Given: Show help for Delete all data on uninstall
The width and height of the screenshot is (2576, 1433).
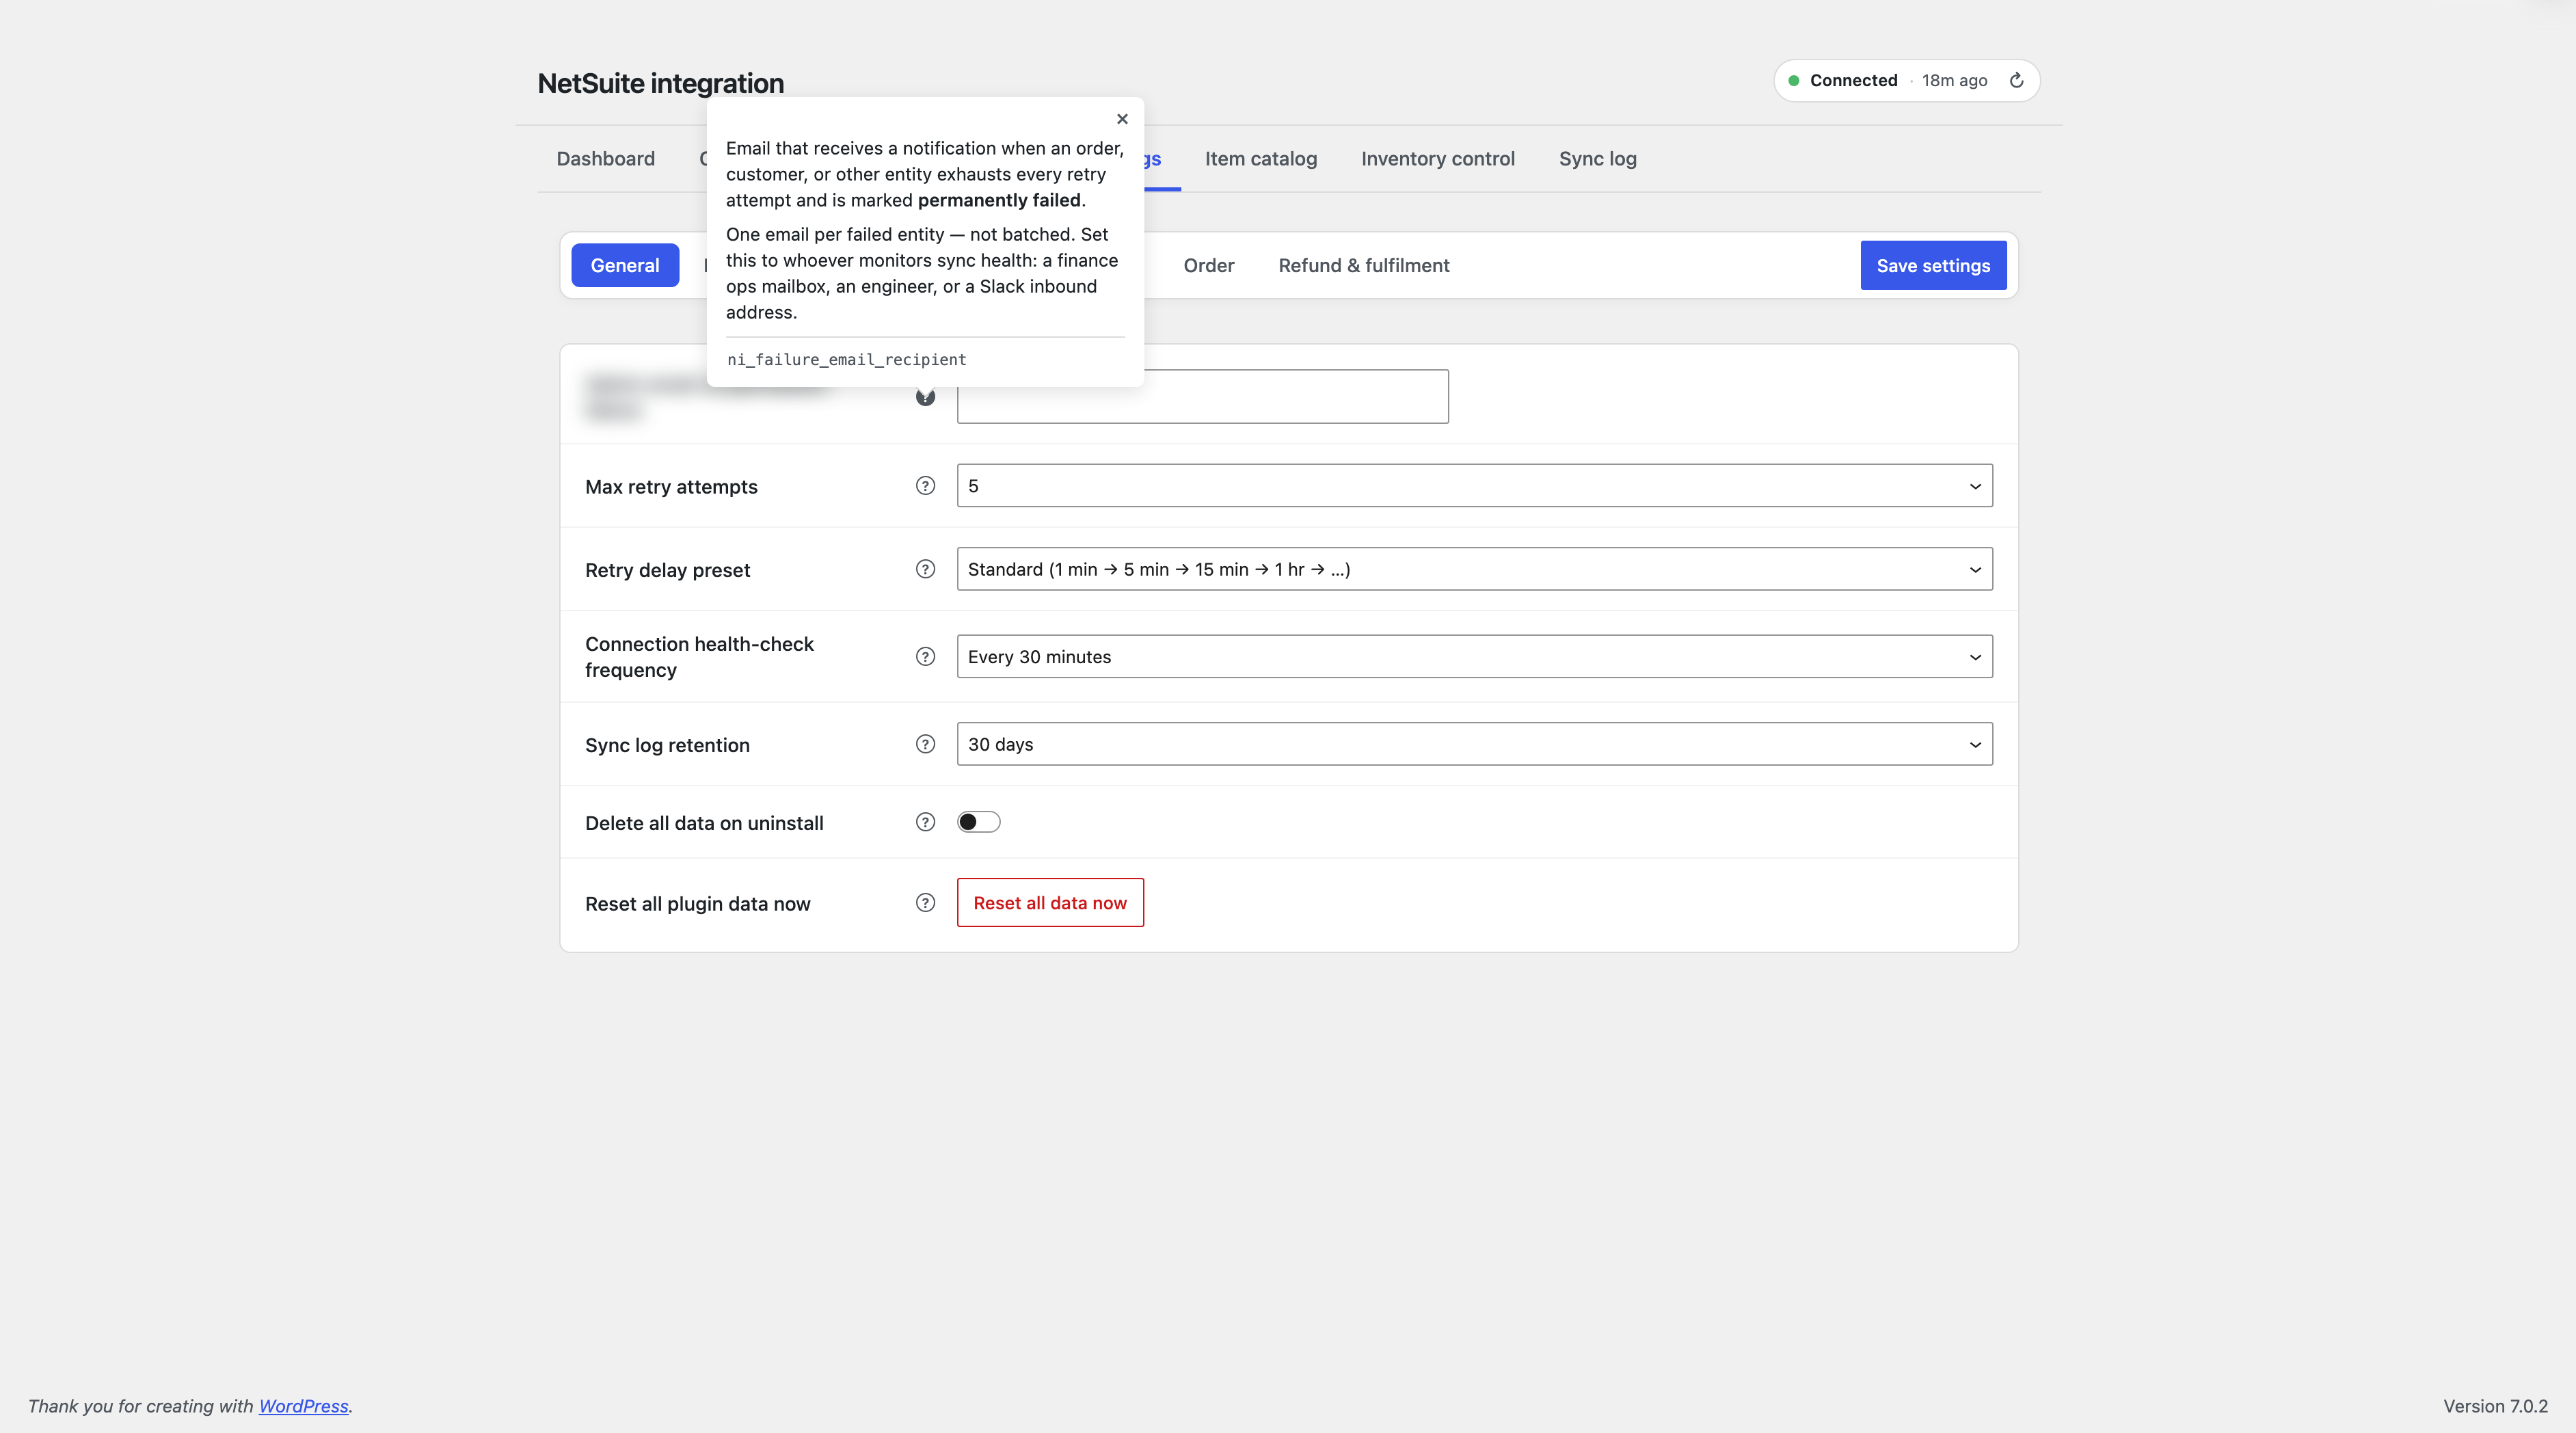Looking at the screenshot, I should (925, 822).
